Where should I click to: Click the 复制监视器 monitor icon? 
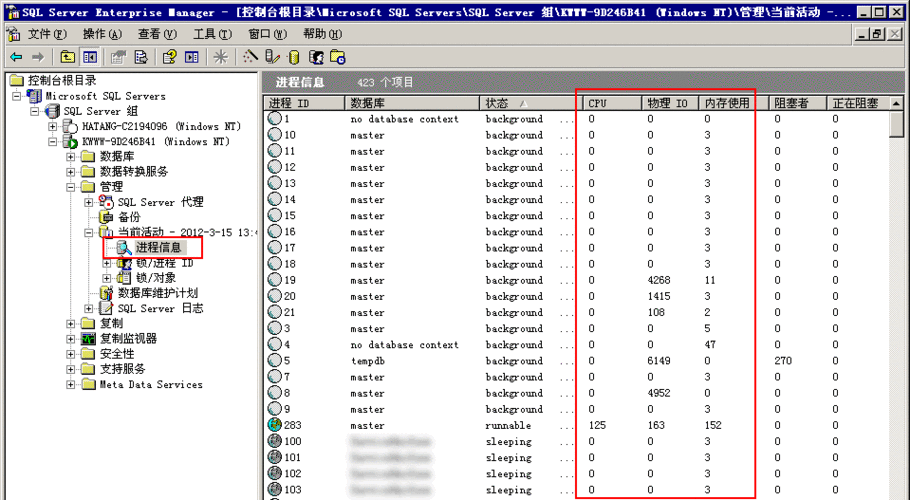coord(88,339)
